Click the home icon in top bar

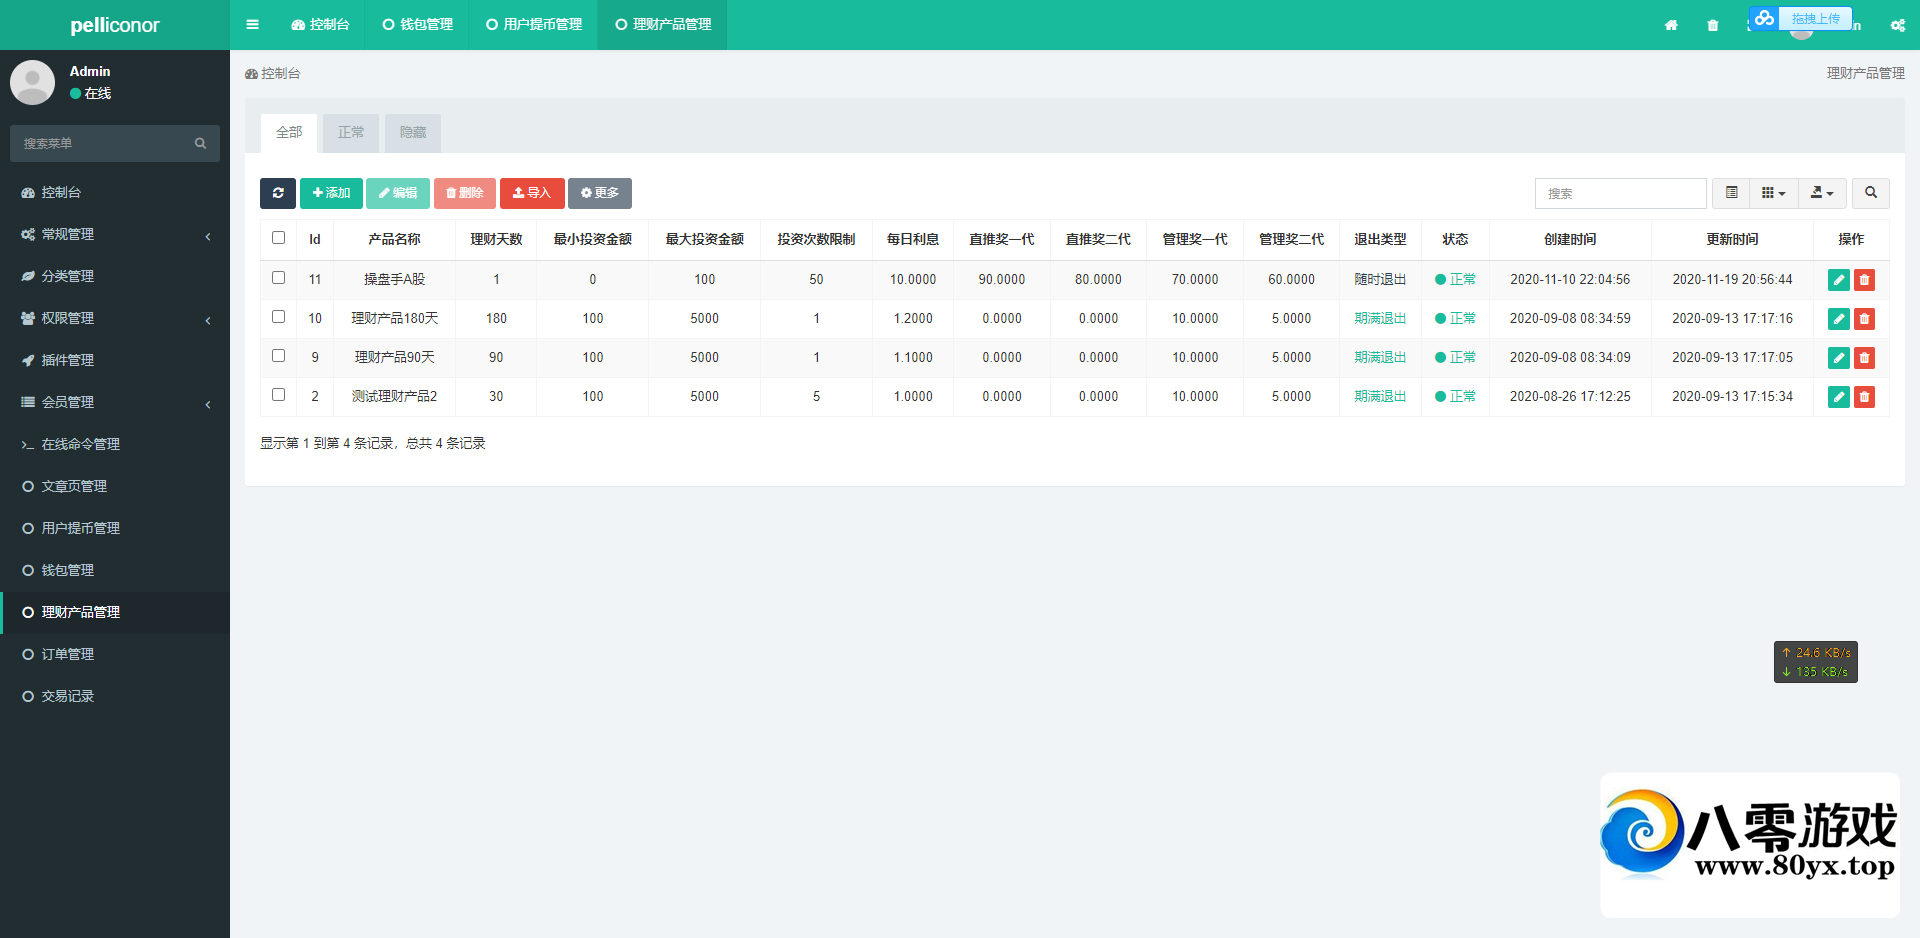click(x=1671, y=25)
